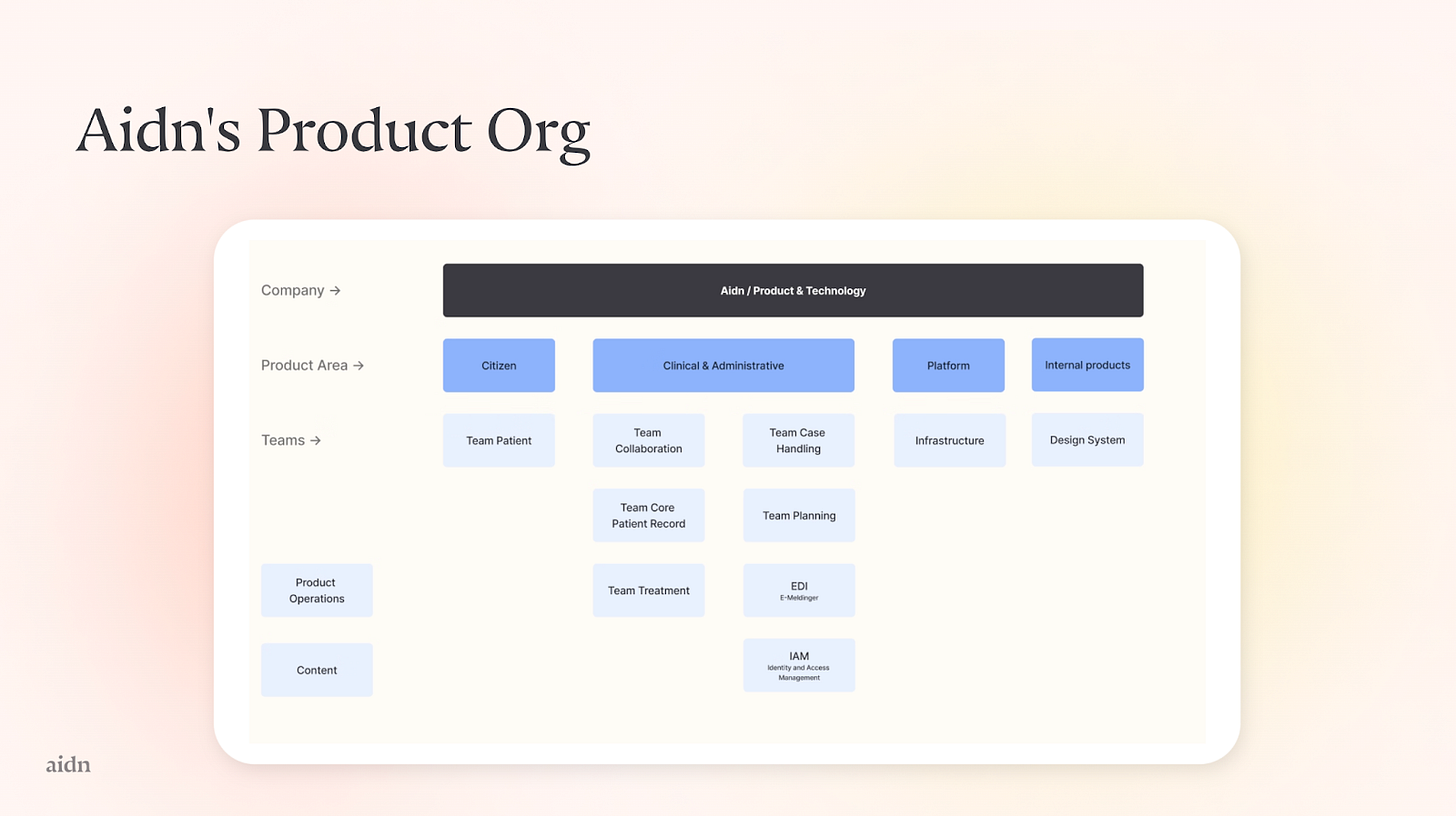Open the Internal products box
Screen dimensions: 1456x816
pyautogui.click(x=1088, y=365)
